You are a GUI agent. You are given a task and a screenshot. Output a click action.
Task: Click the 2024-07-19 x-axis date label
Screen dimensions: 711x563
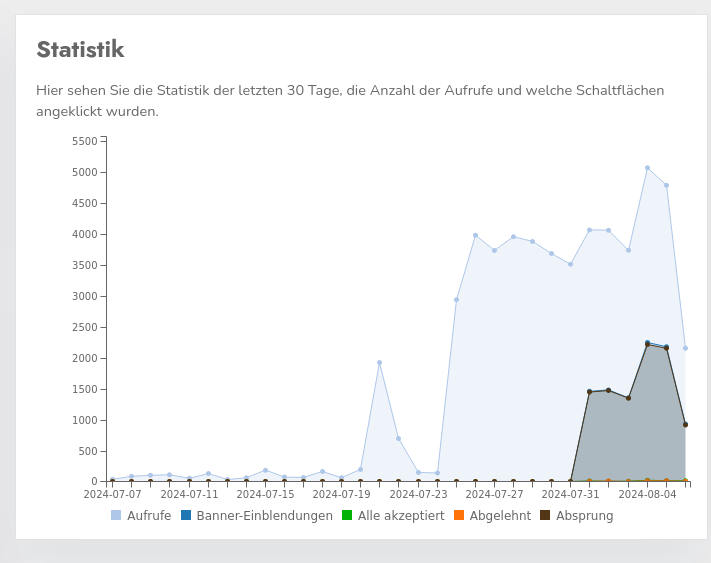tap(341, 494)
